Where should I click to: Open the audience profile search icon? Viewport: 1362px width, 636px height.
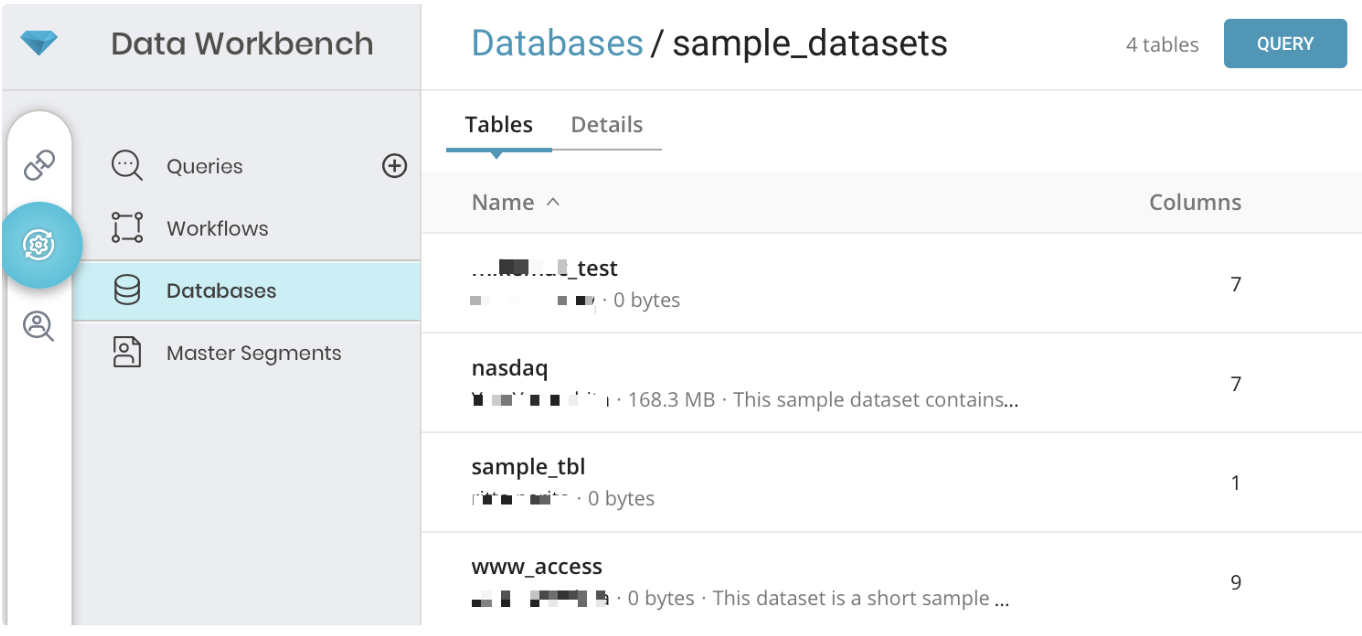(39, 326)
